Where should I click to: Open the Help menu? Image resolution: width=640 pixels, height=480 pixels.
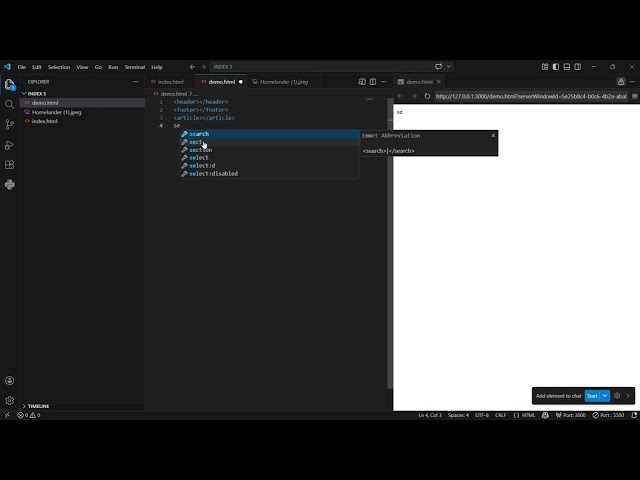(157, 67)
